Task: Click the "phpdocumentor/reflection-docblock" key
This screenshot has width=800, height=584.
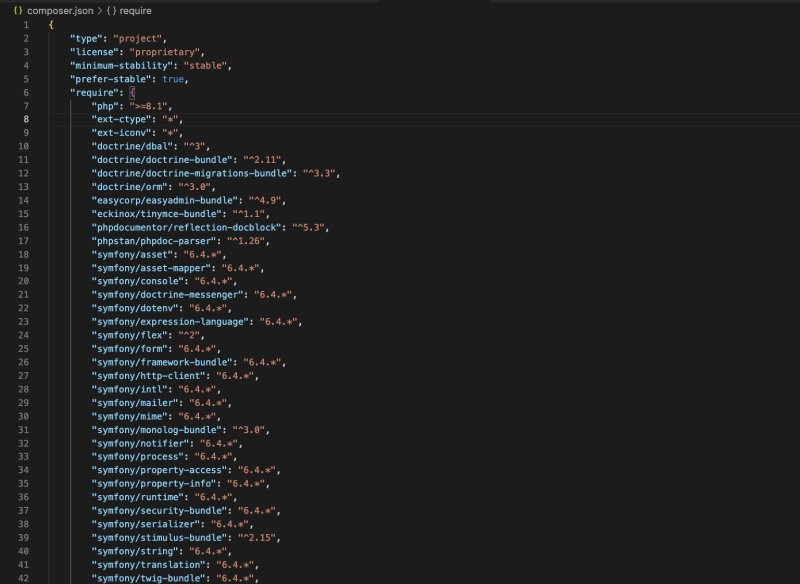Action: 186,227
